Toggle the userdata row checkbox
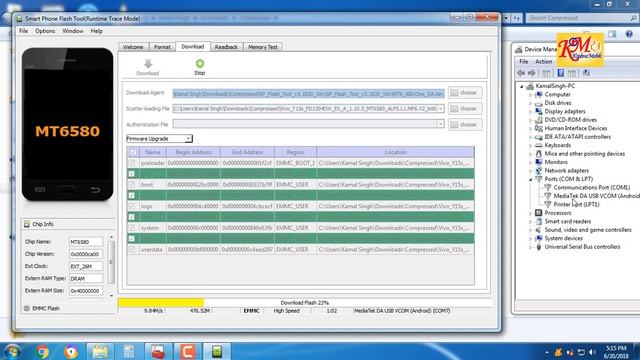 (x=132, y=249)
